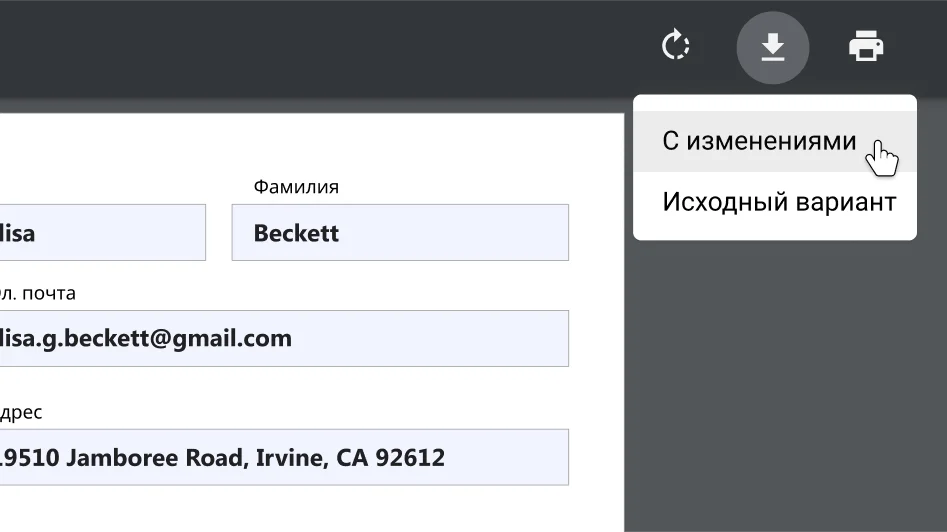
Task: Click the address label above Jamboree field
Action: click(x=22, y=412)
